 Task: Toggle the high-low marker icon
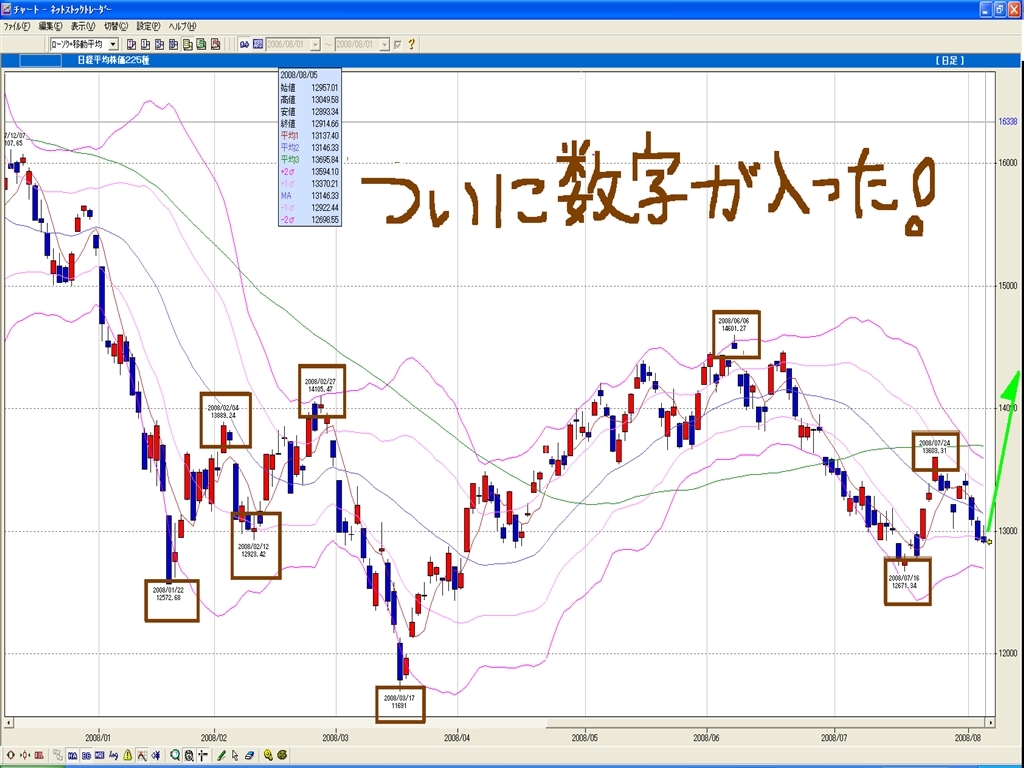[x=142, y=756]
